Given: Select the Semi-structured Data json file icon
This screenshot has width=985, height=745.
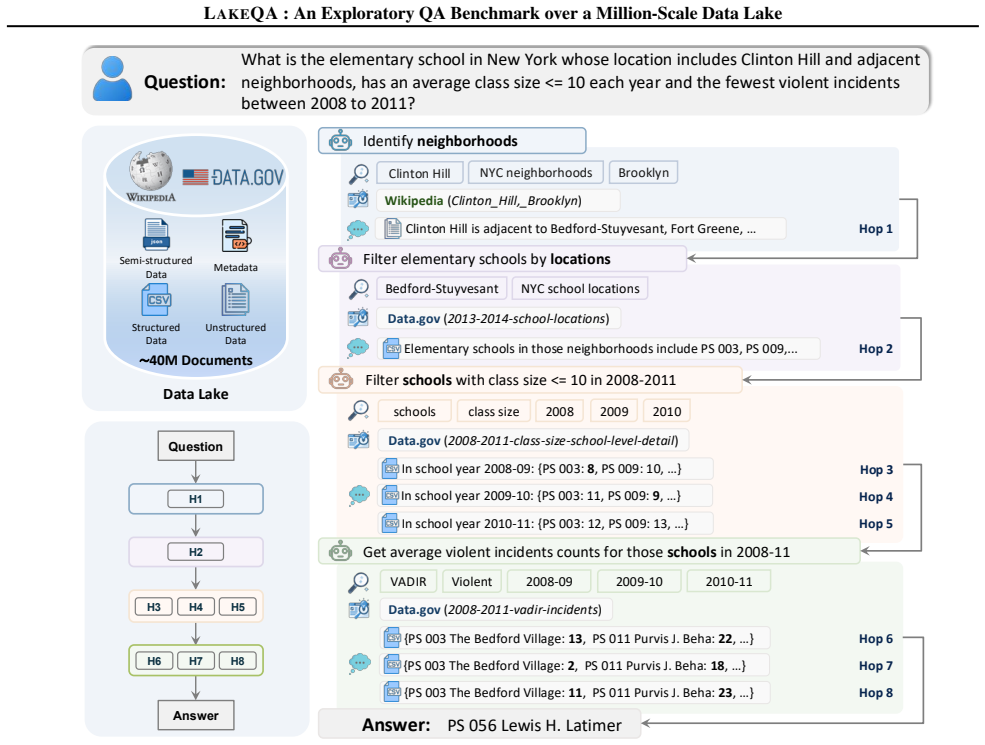Looking at the screenshot, I should [x=156, y=234].
